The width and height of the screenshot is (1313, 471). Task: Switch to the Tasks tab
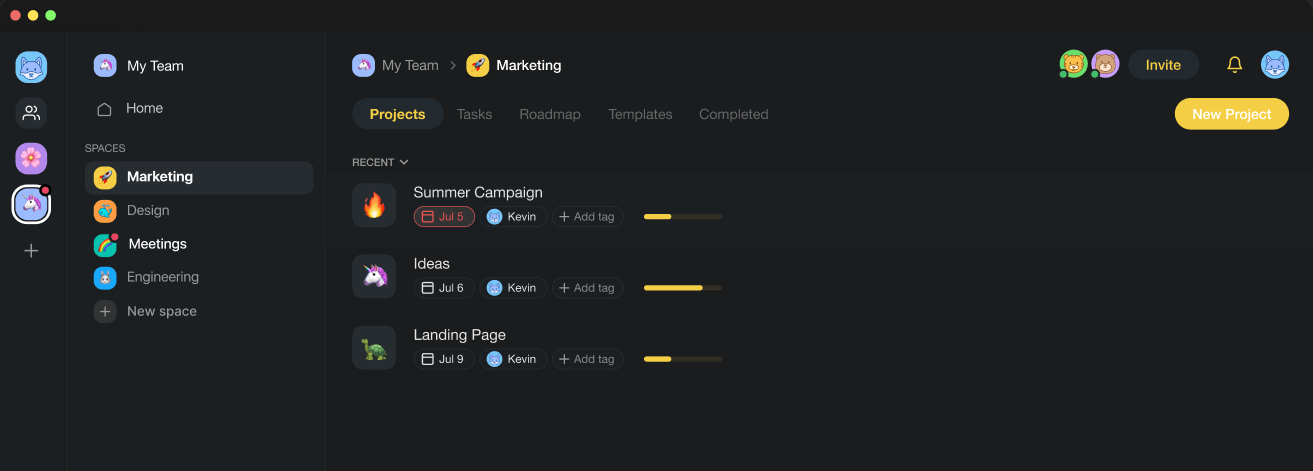click(474, 114)
